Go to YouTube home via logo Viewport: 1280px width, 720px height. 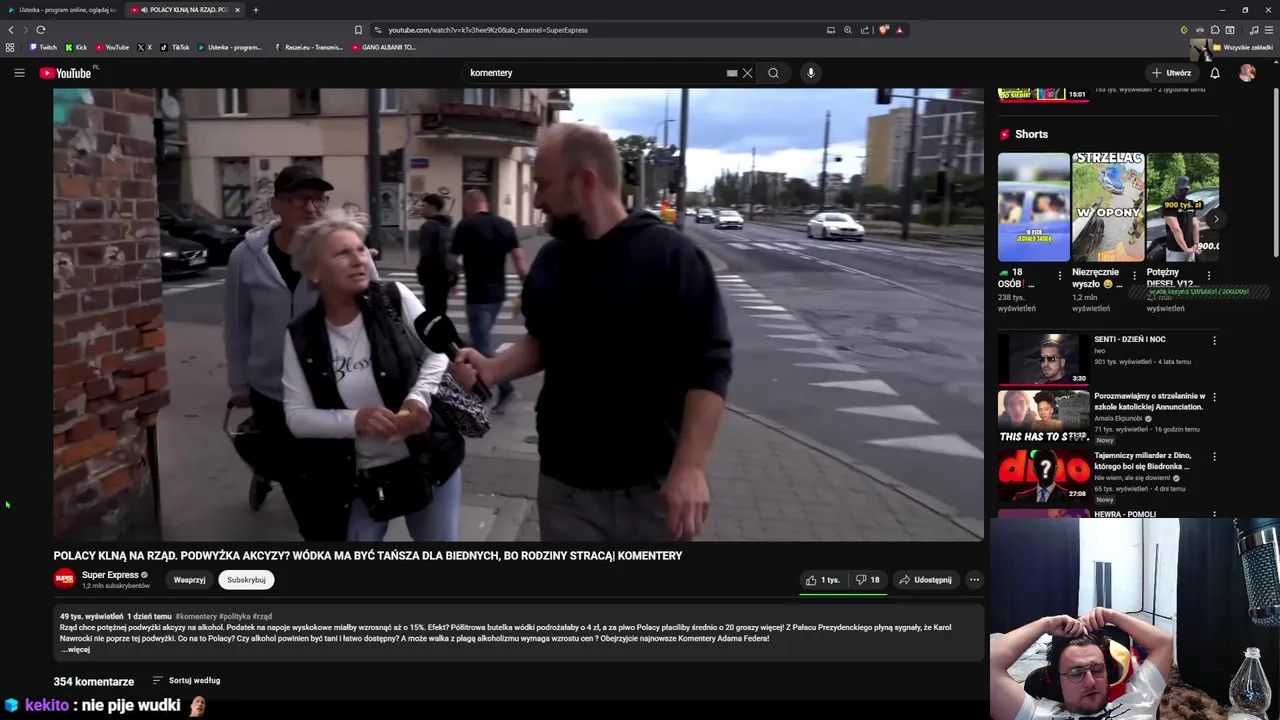66,73
